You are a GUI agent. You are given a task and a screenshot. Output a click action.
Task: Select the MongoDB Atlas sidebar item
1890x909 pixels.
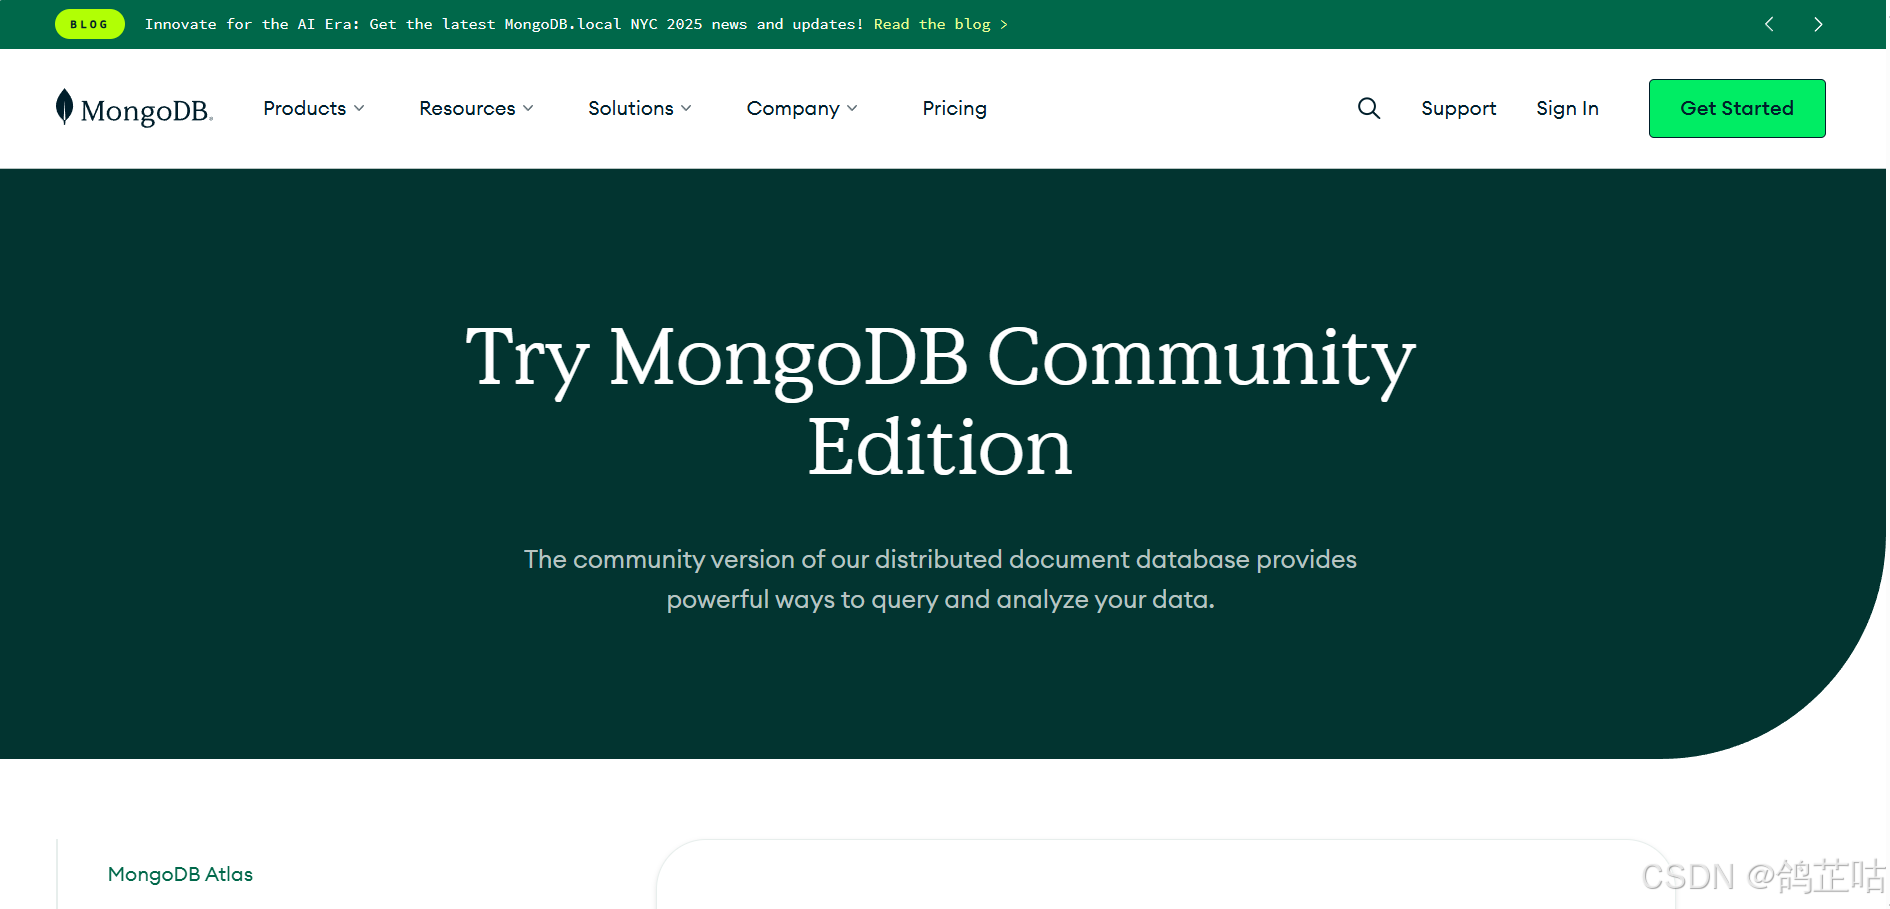(x=180, y=874)
